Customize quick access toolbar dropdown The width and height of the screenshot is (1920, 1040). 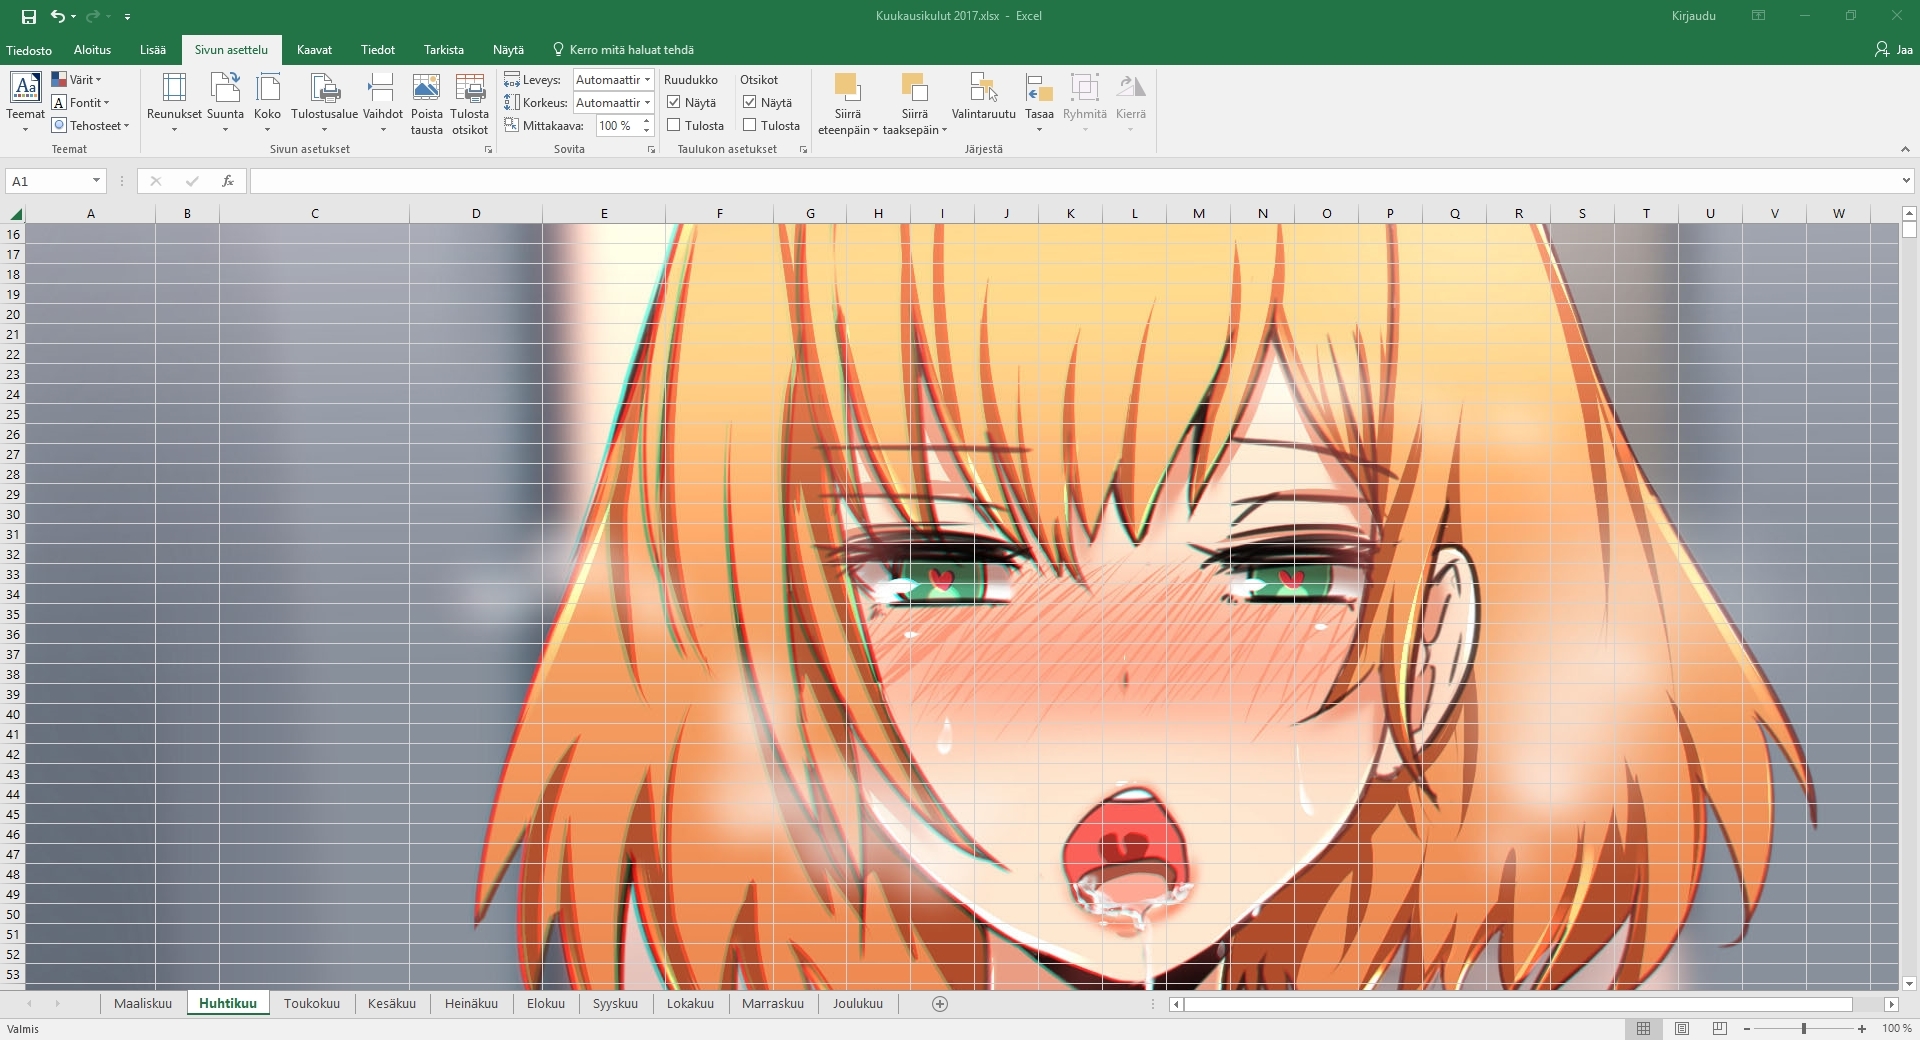[x=127, y=17]
